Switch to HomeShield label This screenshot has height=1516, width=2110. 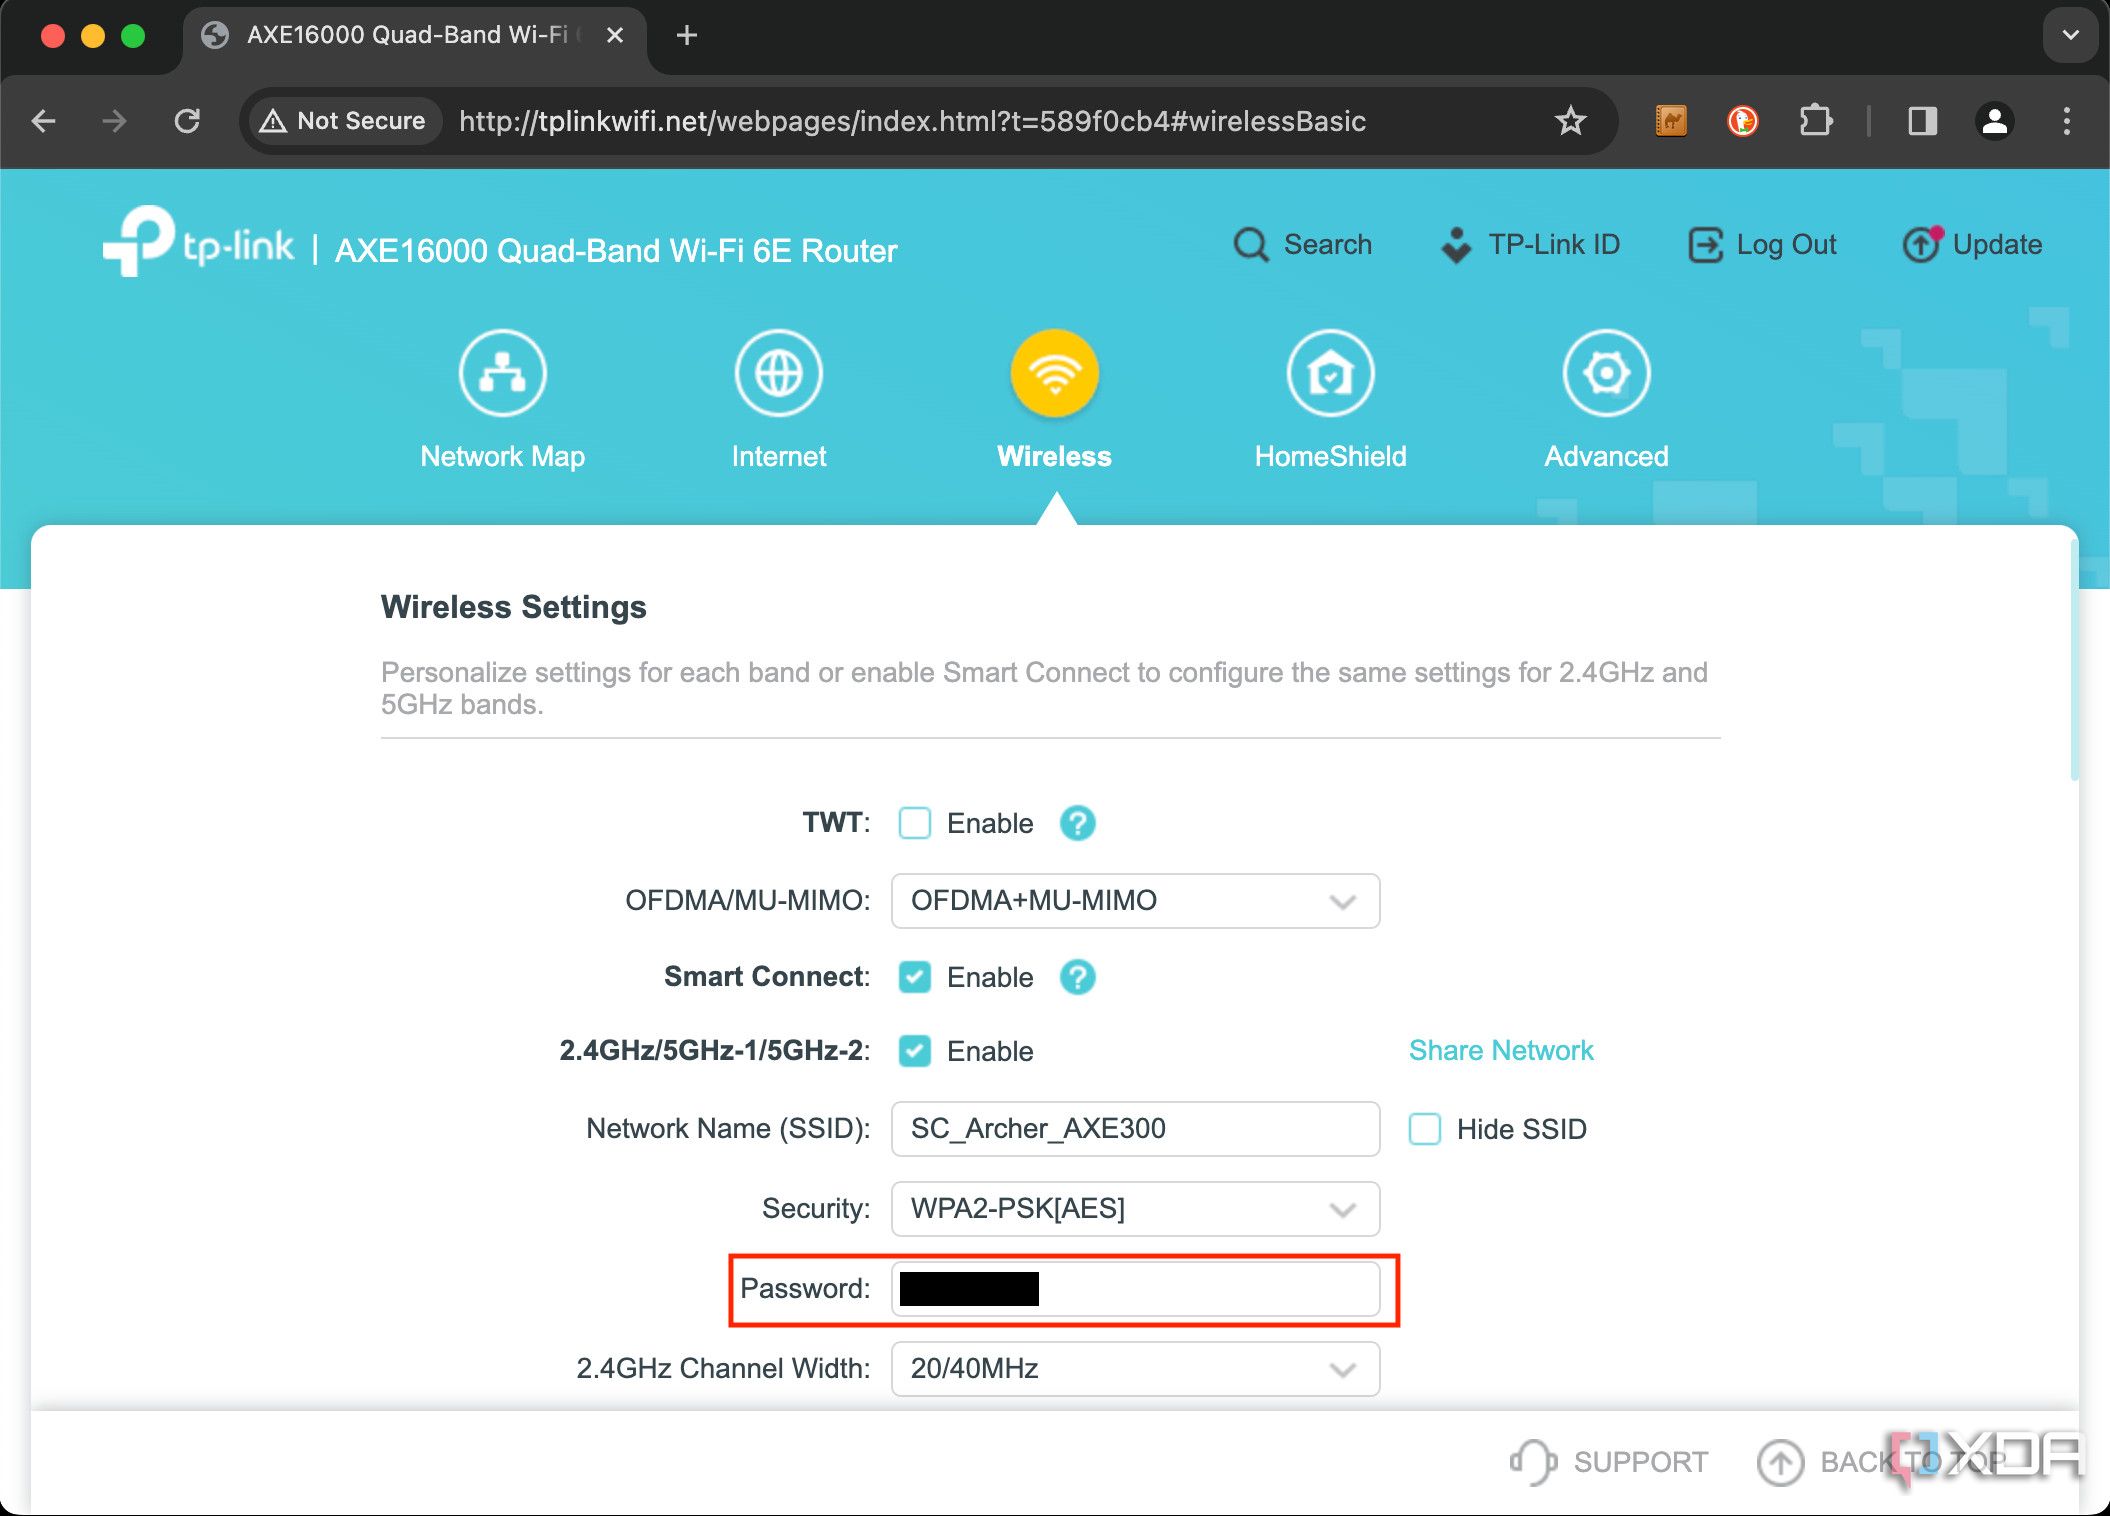(x=1330, y=456)
